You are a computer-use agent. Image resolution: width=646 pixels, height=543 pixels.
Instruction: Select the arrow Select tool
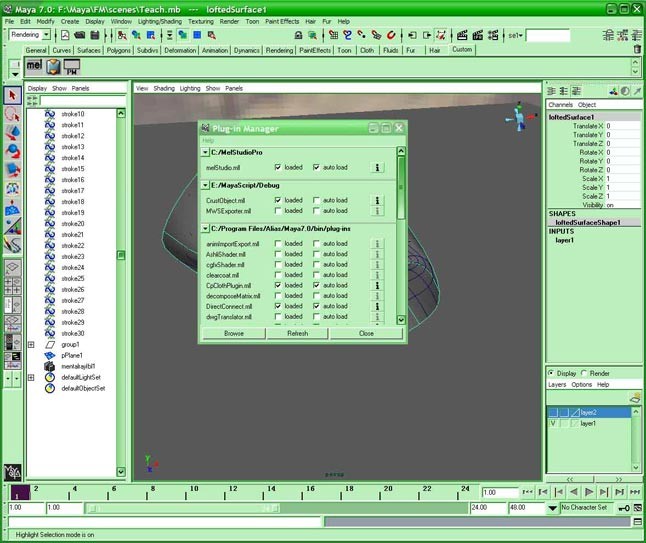click(12, 96)
